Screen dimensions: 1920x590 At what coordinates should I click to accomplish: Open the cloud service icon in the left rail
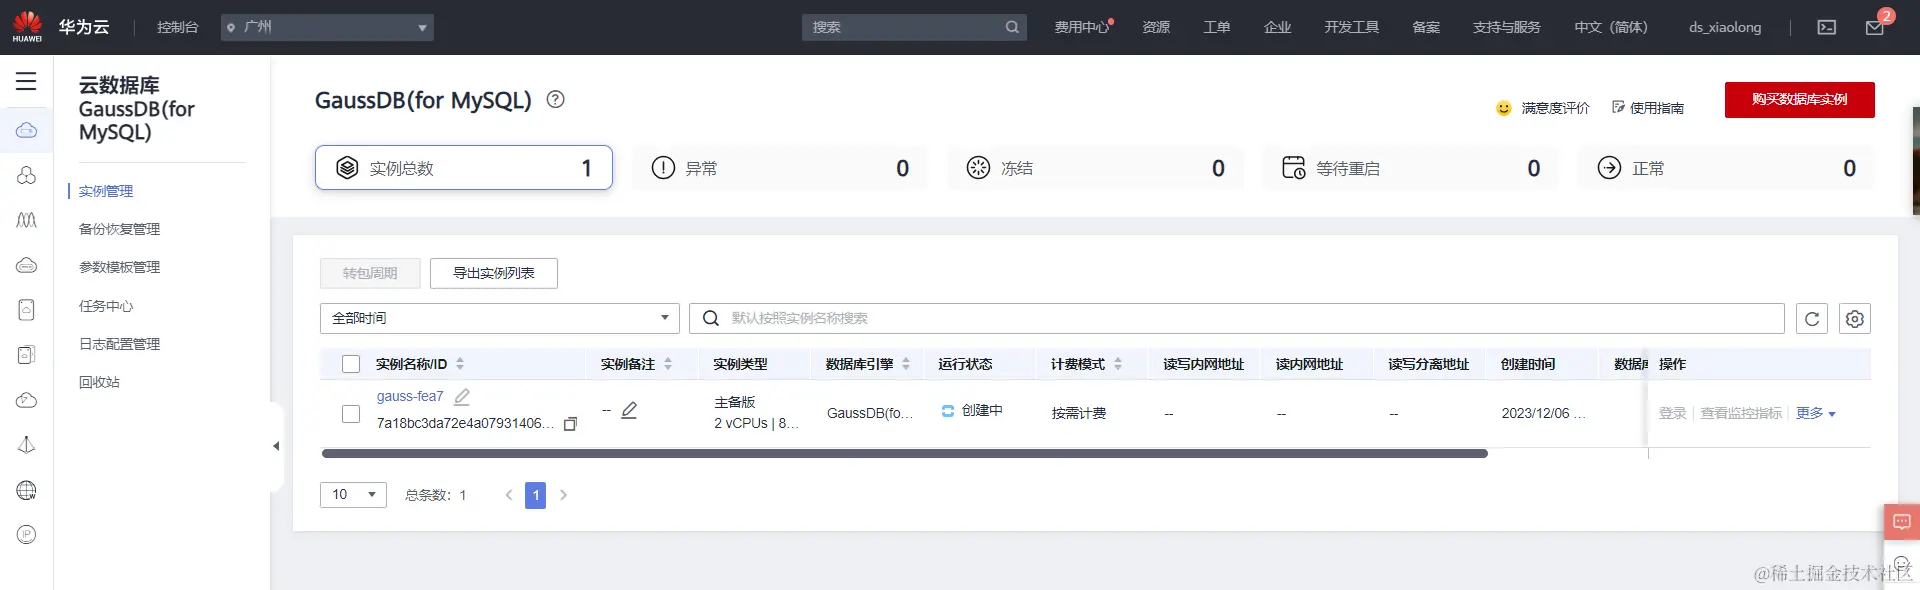[27, 130]
